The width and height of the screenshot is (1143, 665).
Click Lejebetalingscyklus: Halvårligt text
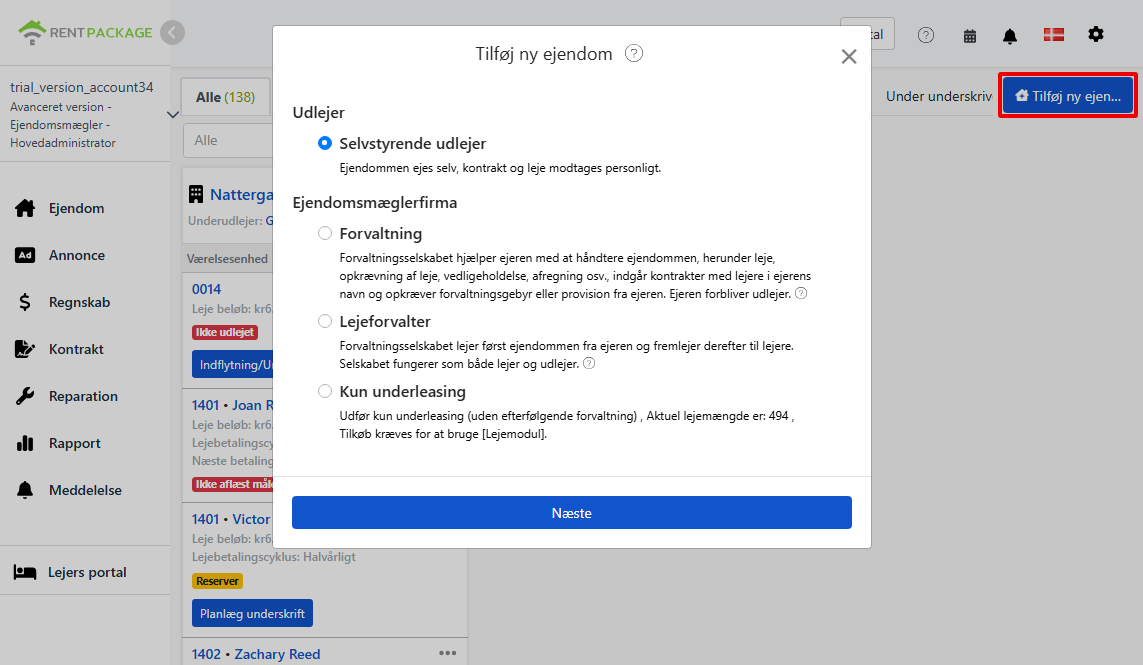pyautogui.click(x=273, y=556)
